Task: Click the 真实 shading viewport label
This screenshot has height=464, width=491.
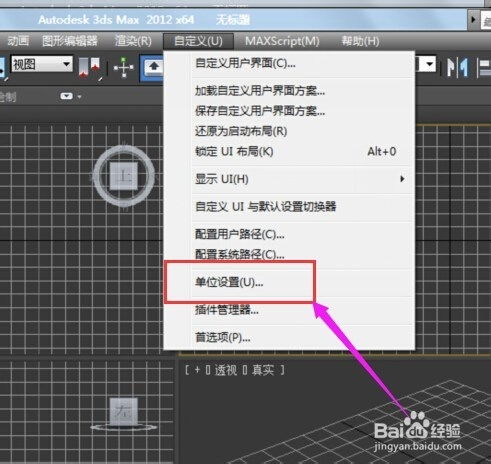Action: point(263,370)
